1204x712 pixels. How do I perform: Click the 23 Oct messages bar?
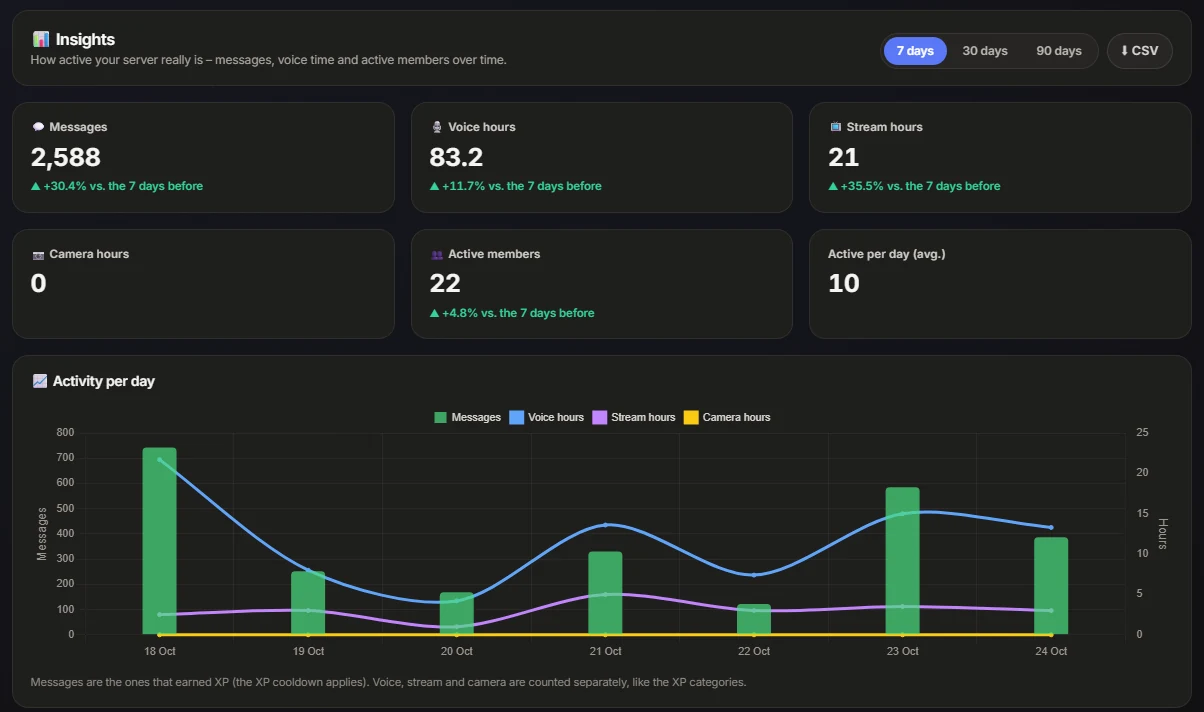[902, 561]
